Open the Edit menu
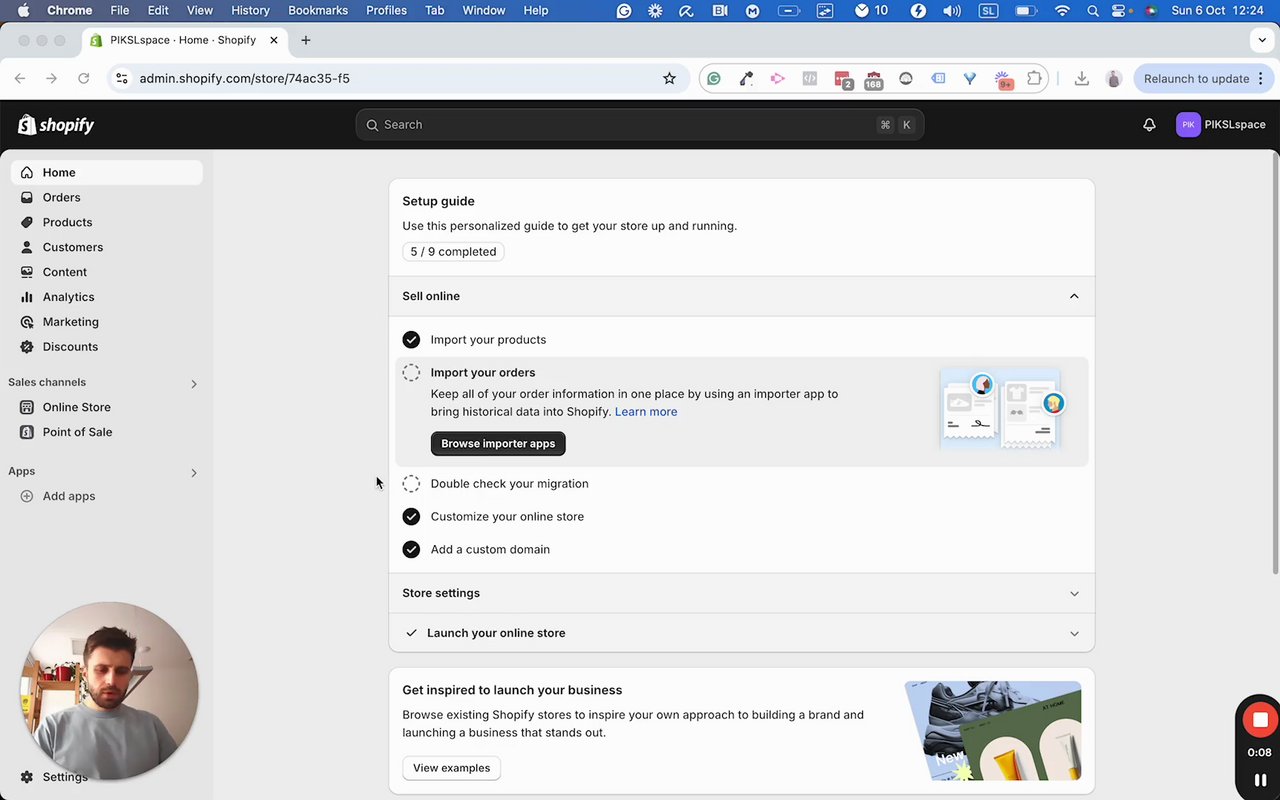1280x800 pixels. click(x=158, y=10)
